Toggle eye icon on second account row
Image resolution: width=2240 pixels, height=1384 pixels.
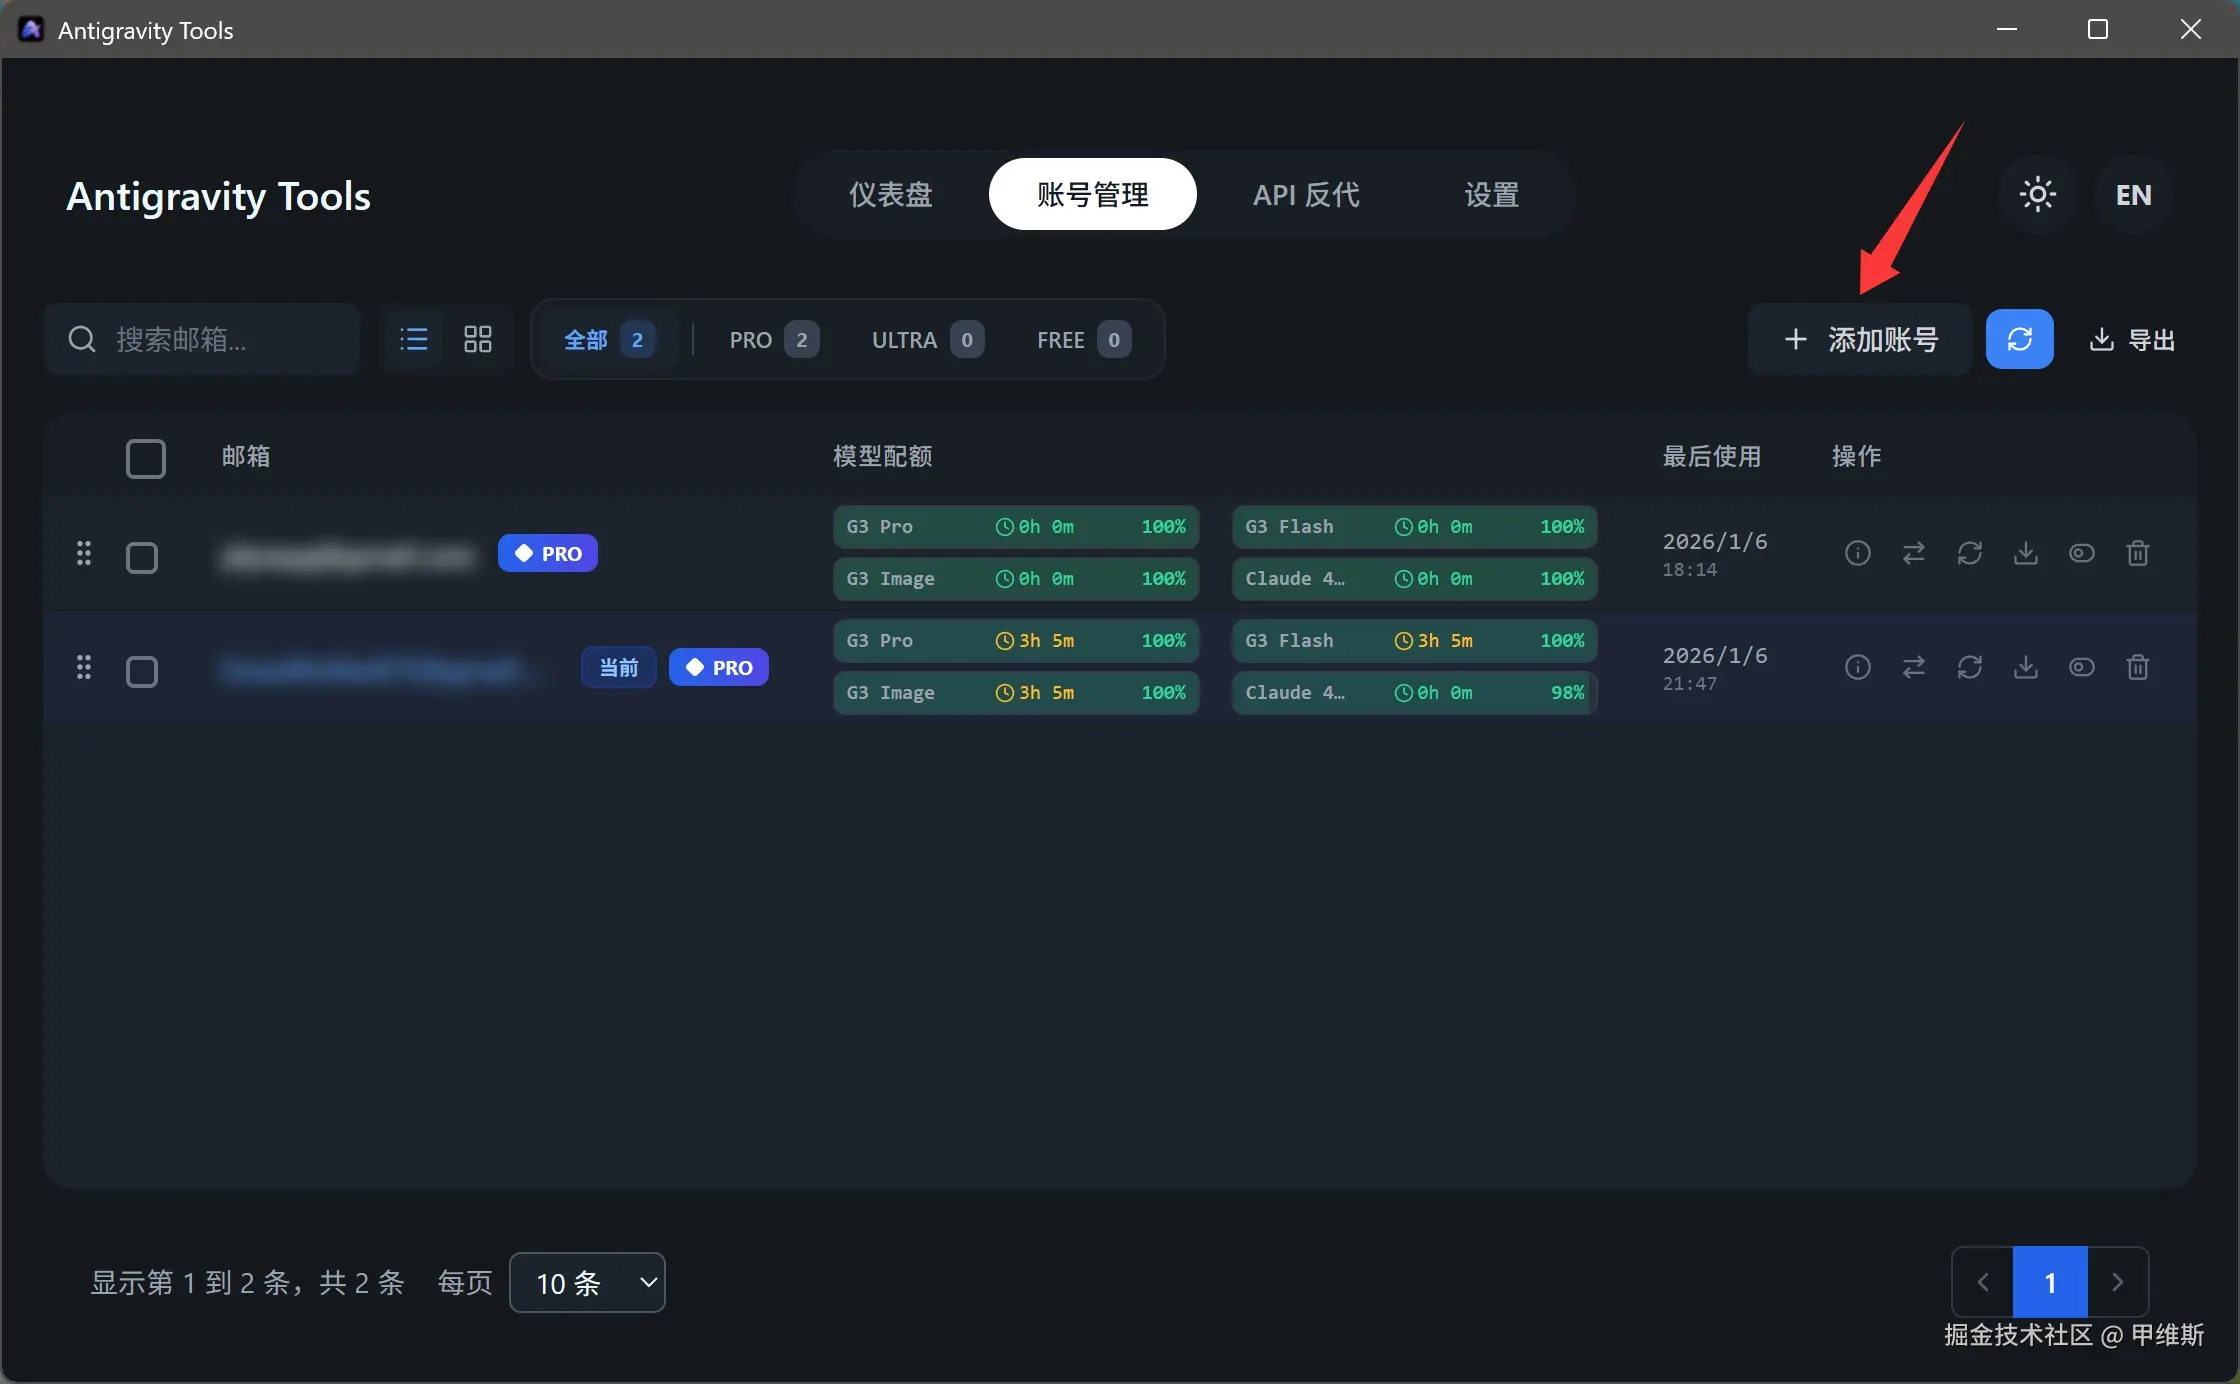[2081, 667]
